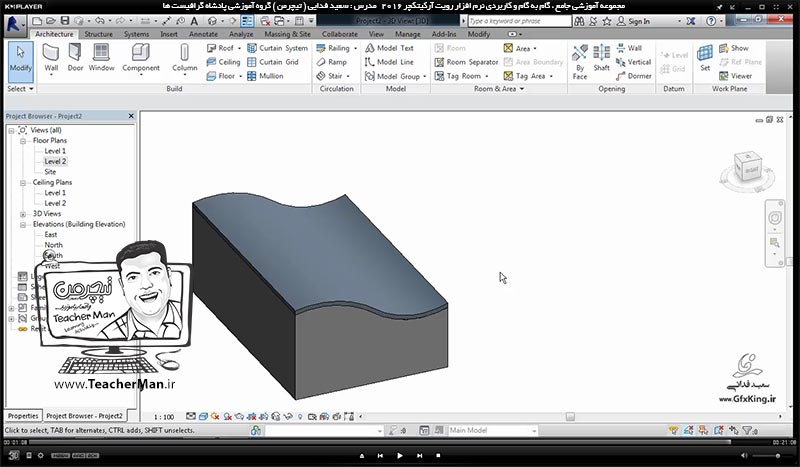Stop the video in KMPlayer

(438, 455)
